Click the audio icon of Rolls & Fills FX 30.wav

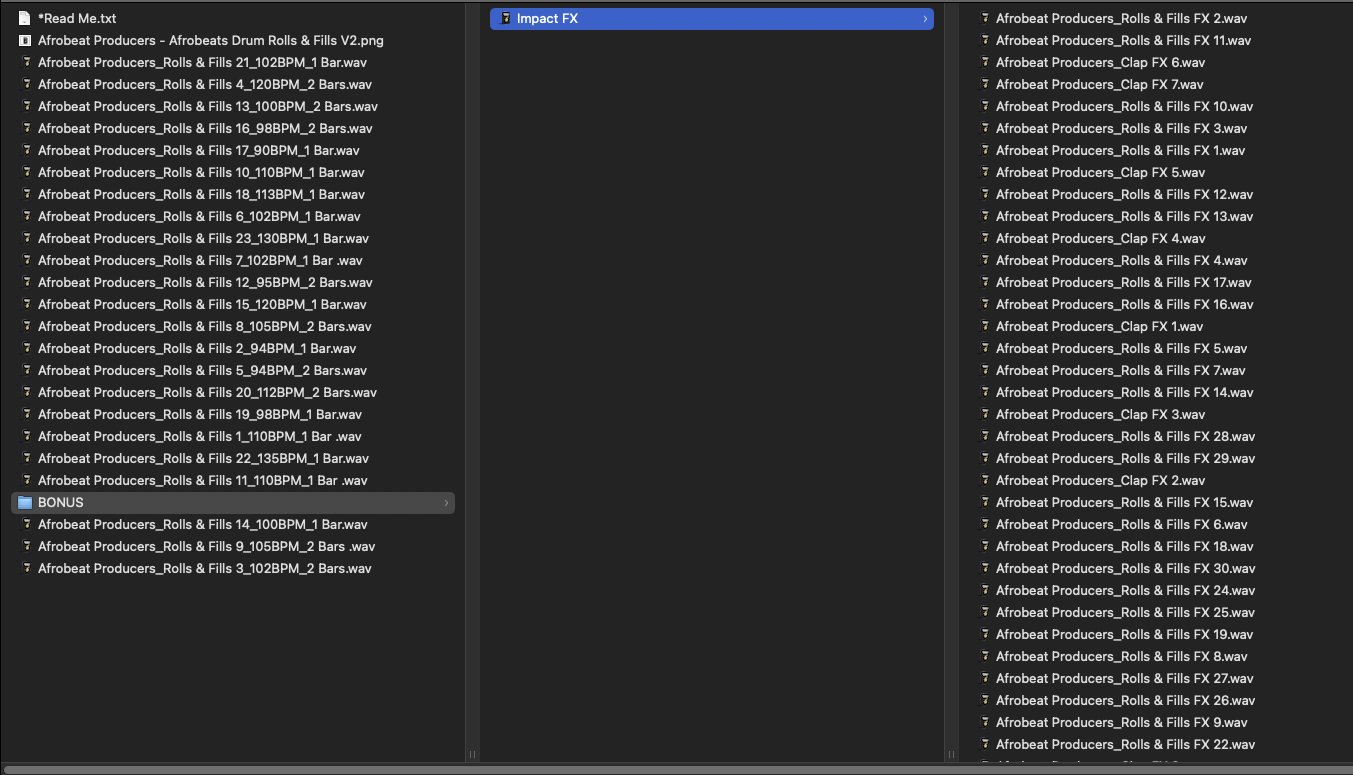[984, 568]
